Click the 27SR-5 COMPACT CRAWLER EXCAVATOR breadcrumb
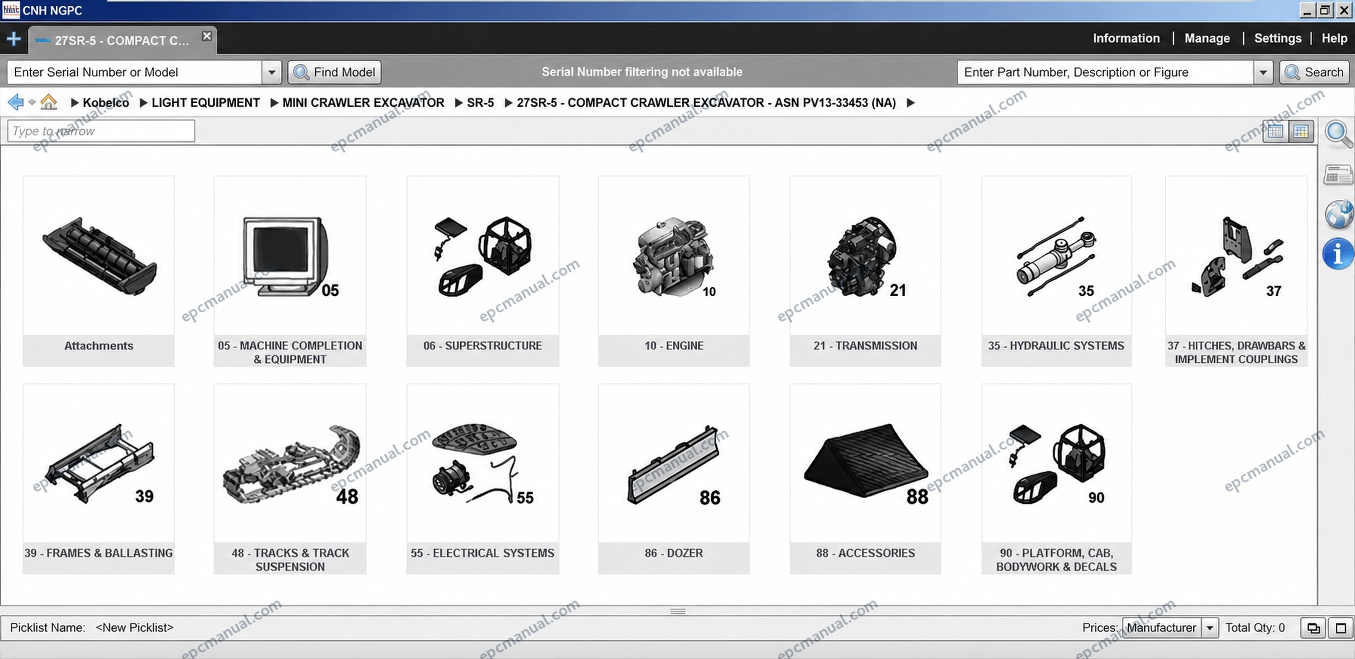This screenshot has height=659, width=1355. (x=706, y=102)
